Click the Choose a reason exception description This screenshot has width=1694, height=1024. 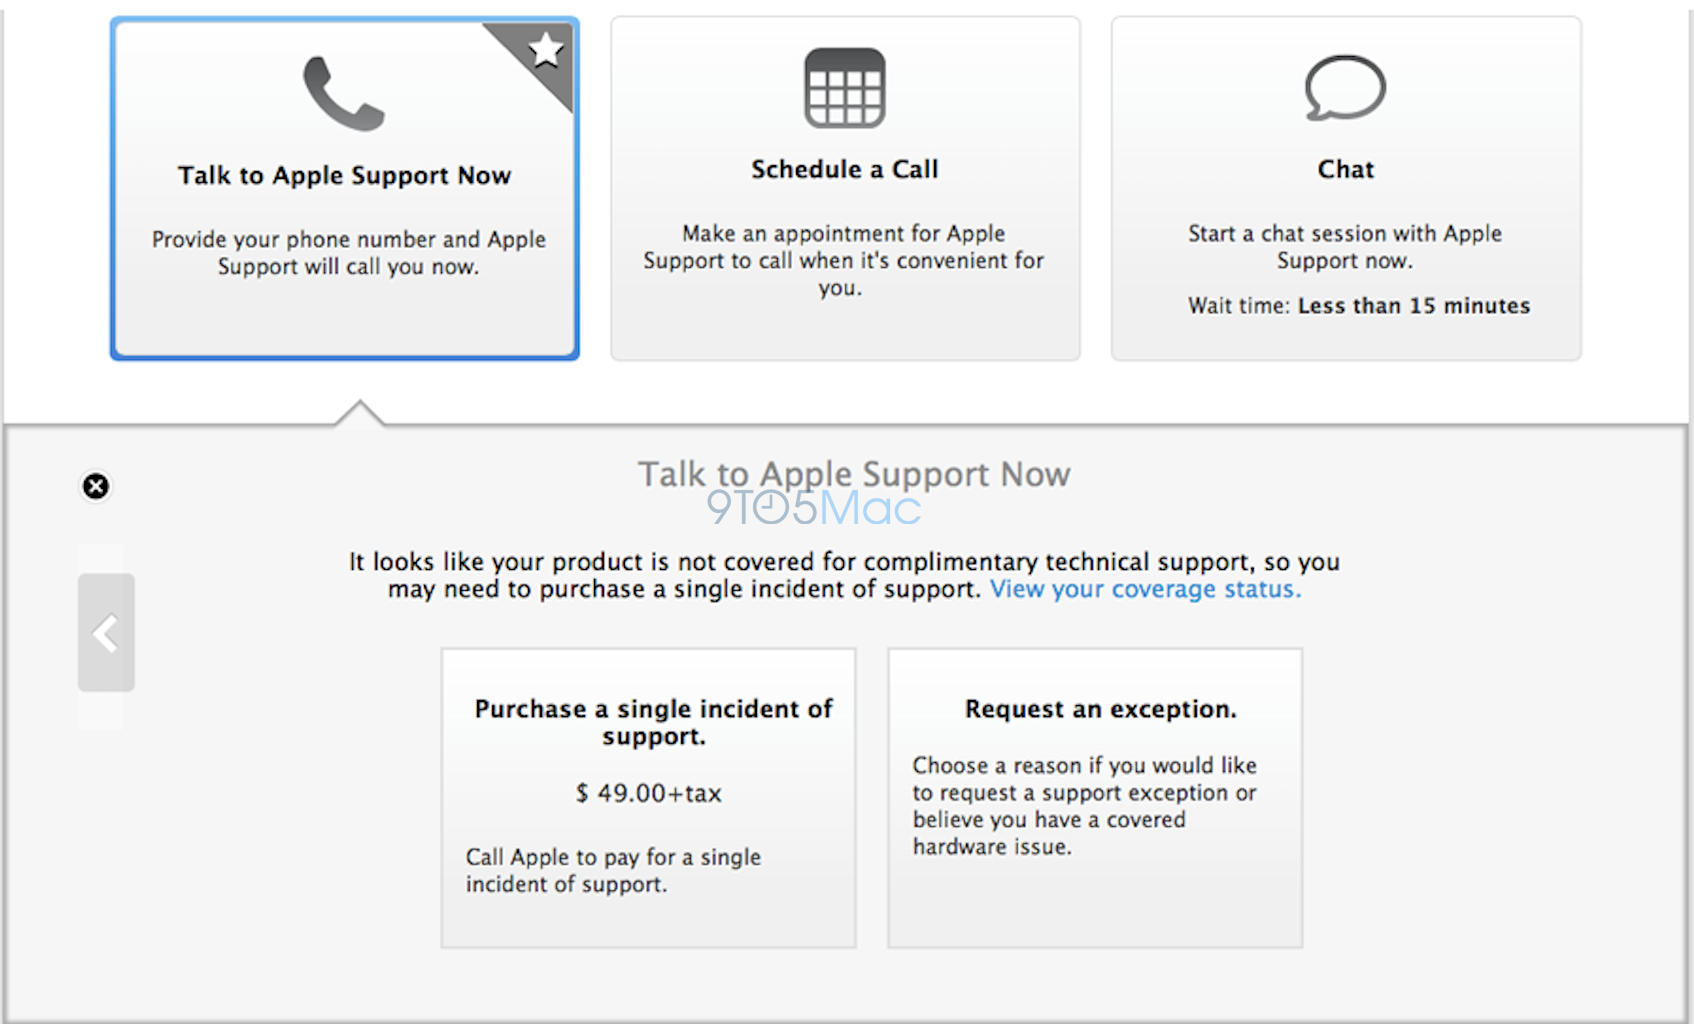[x=1084, y=806]
